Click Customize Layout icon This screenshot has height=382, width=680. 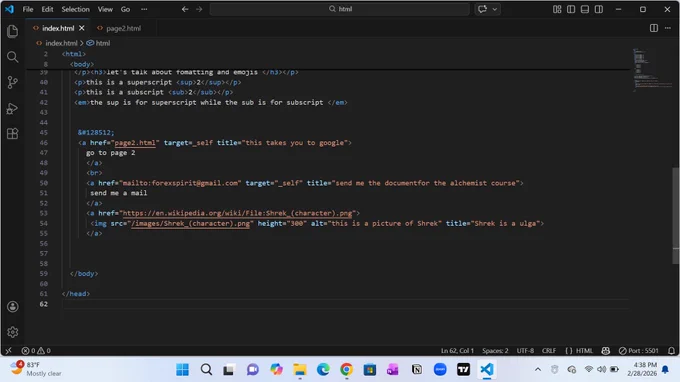coord(557,9)
